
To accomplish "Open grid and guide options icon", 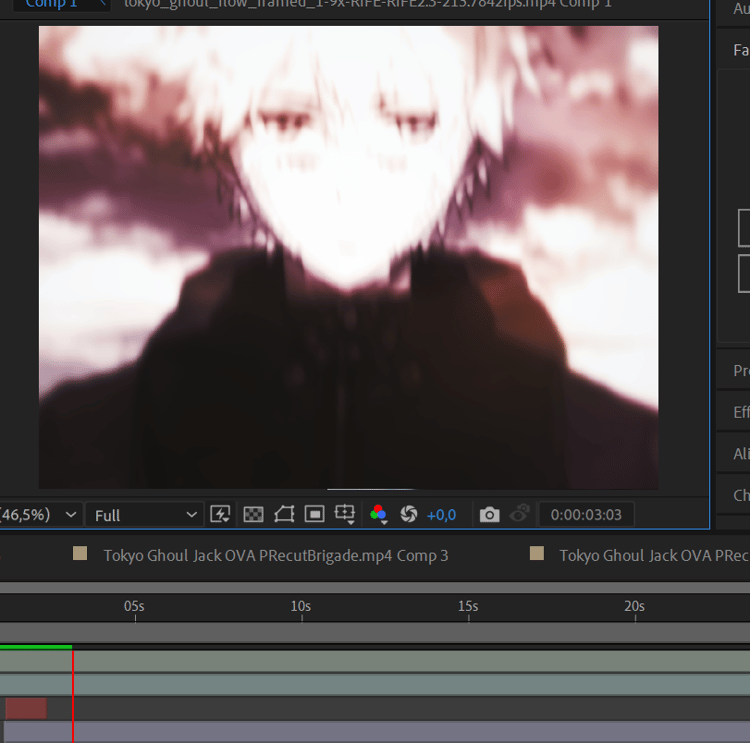I will 345,515.
